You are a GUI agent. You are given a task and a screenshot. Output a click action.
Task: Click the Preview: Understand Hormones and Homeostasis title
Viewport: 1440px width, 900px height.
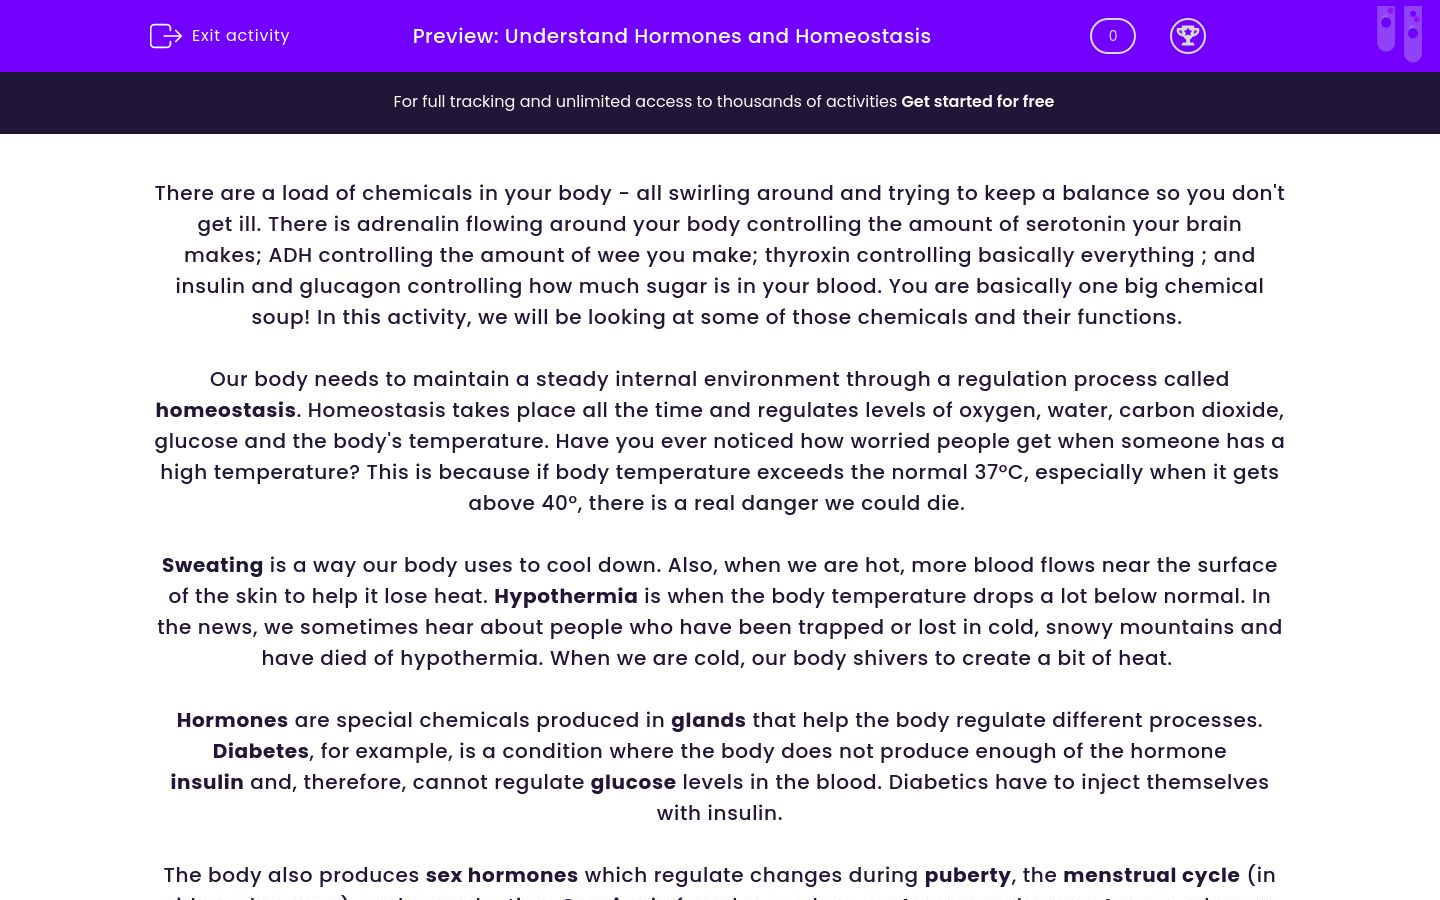(x=671, y=36)
